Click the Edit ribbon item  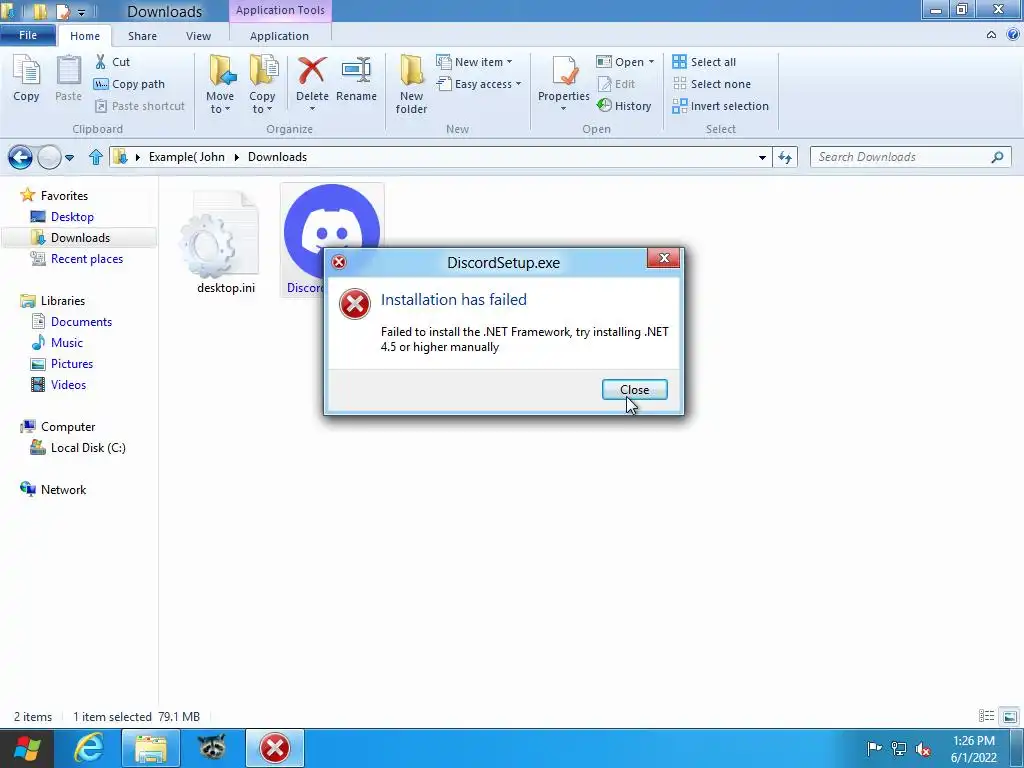pos(616,84)
